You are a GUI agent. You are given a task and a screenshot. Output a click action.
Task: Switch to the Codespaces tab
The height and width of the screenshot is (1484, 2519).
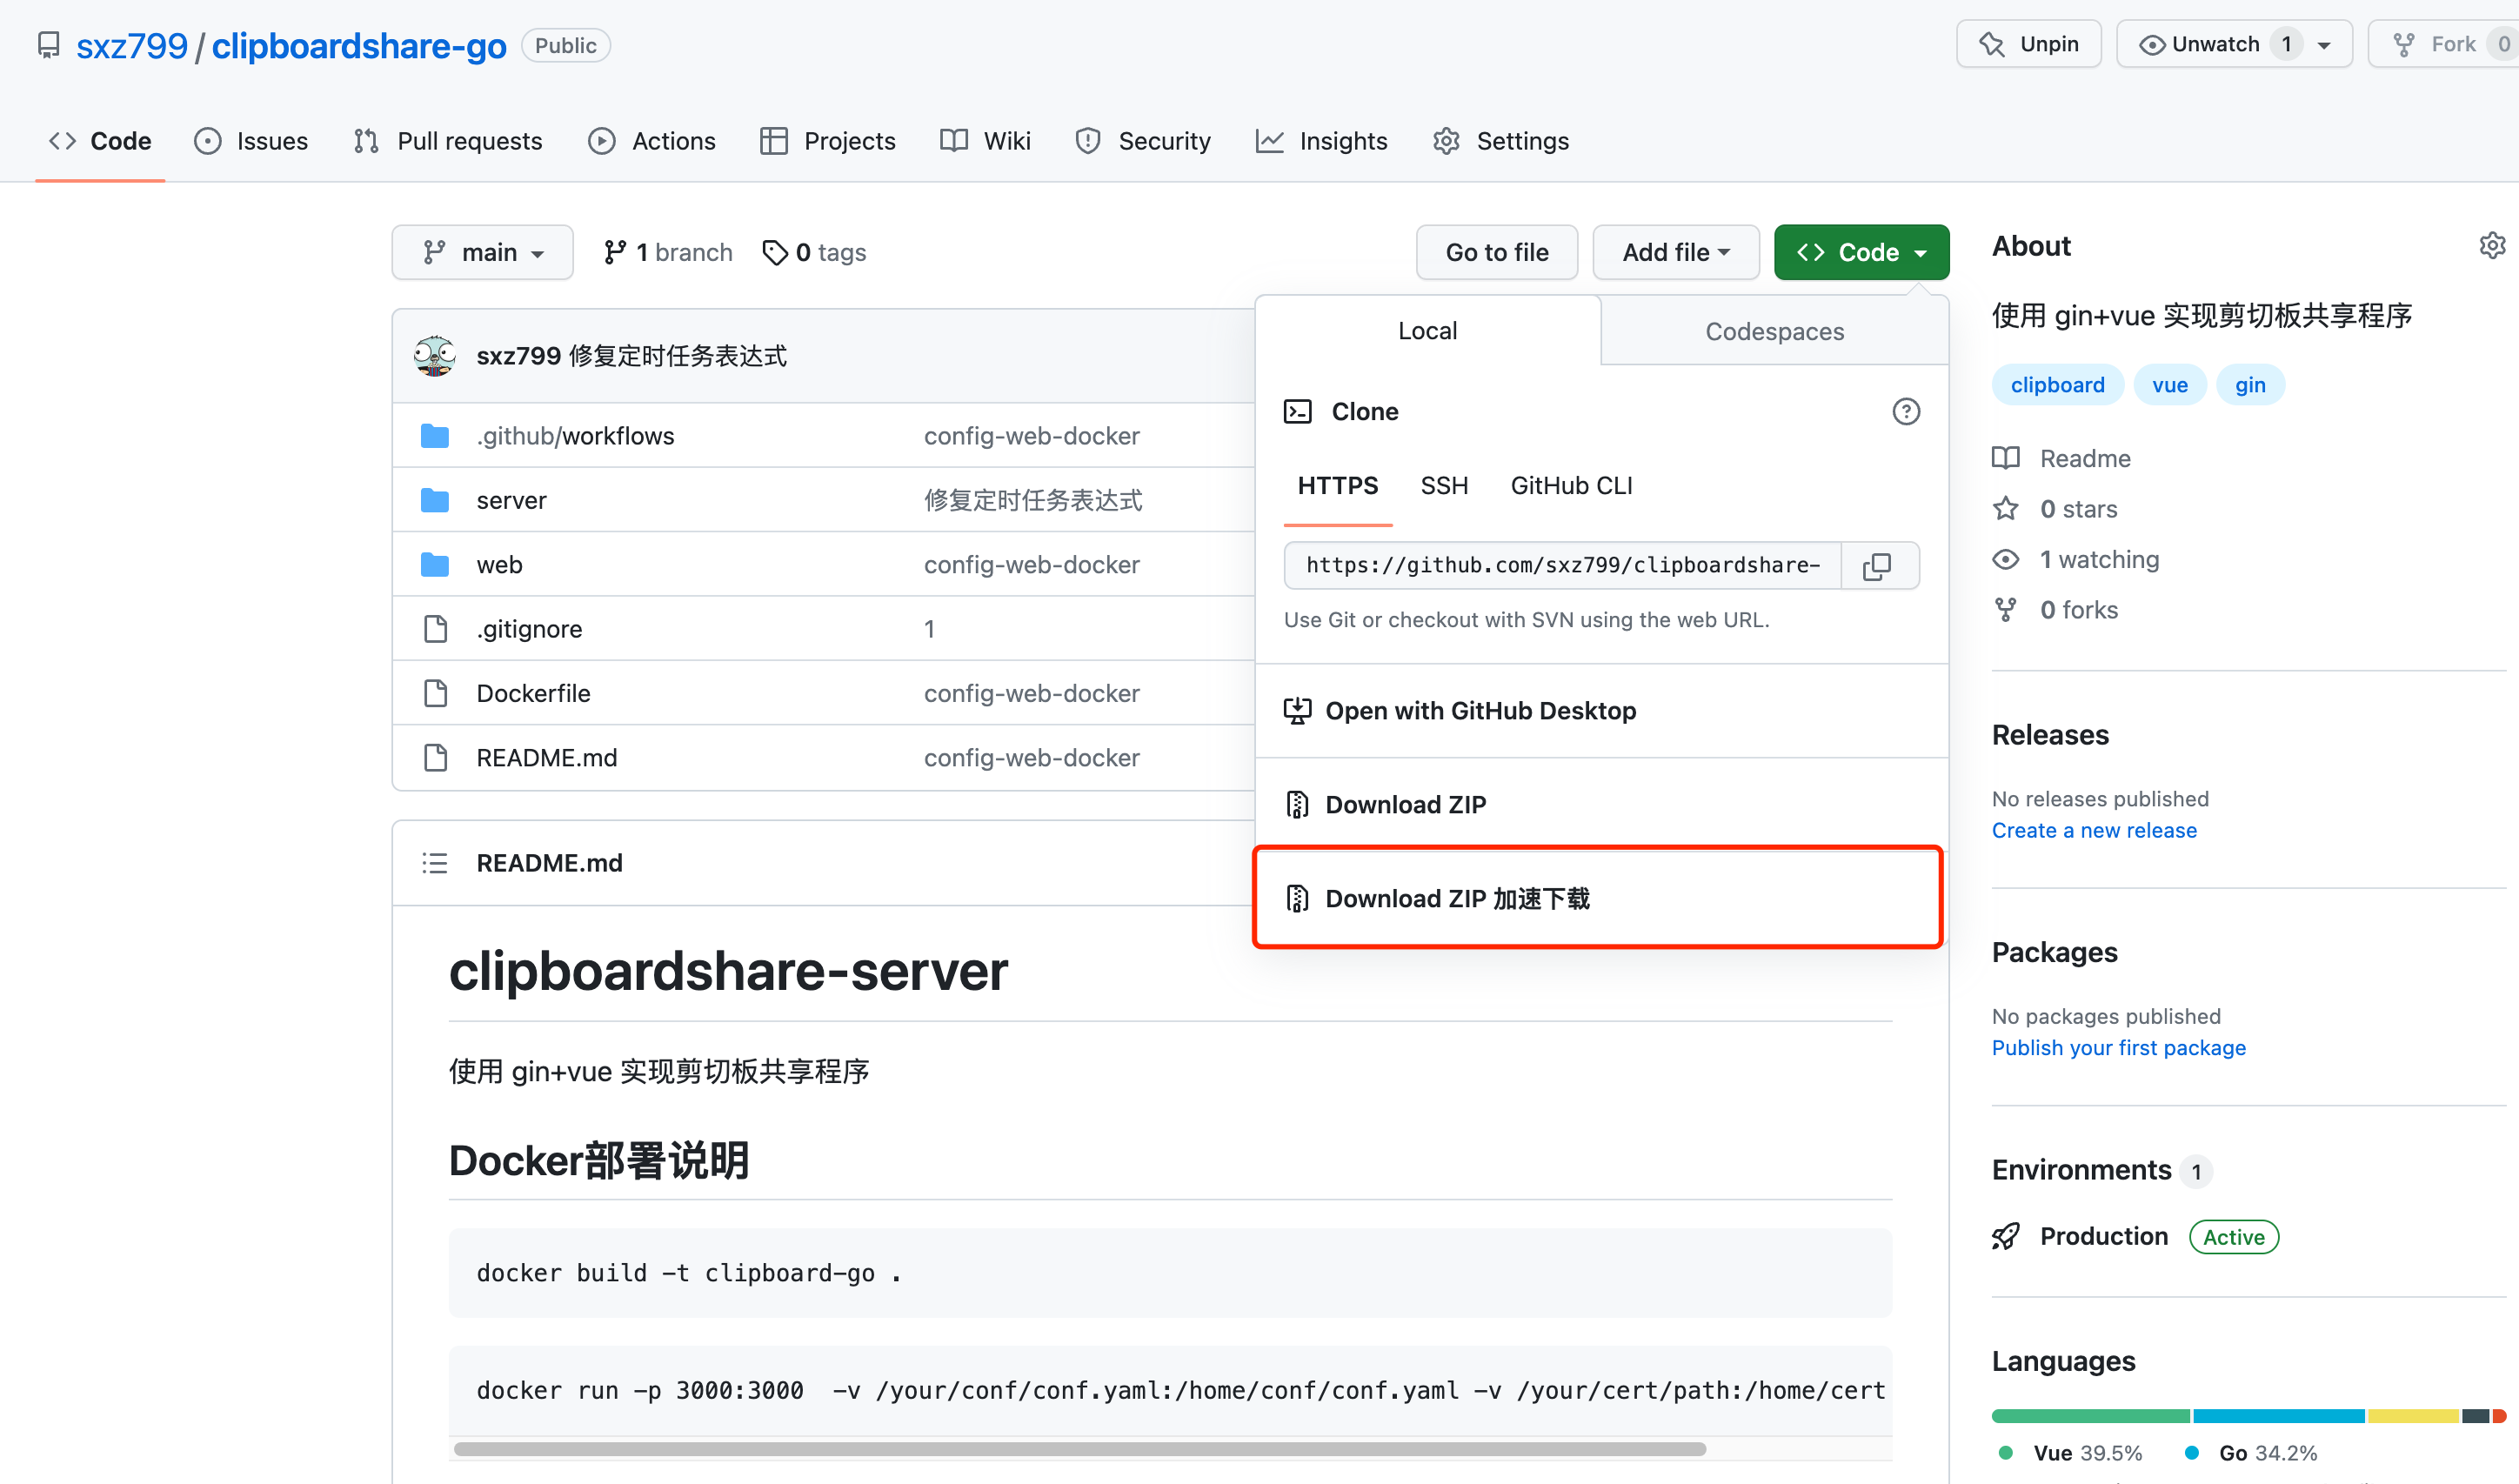[1775, 331]
